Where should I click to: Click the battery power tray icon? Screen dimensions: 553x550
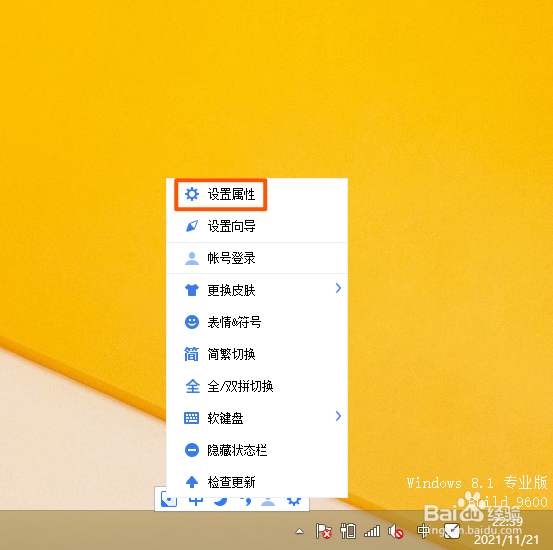[x=348, y=531]
